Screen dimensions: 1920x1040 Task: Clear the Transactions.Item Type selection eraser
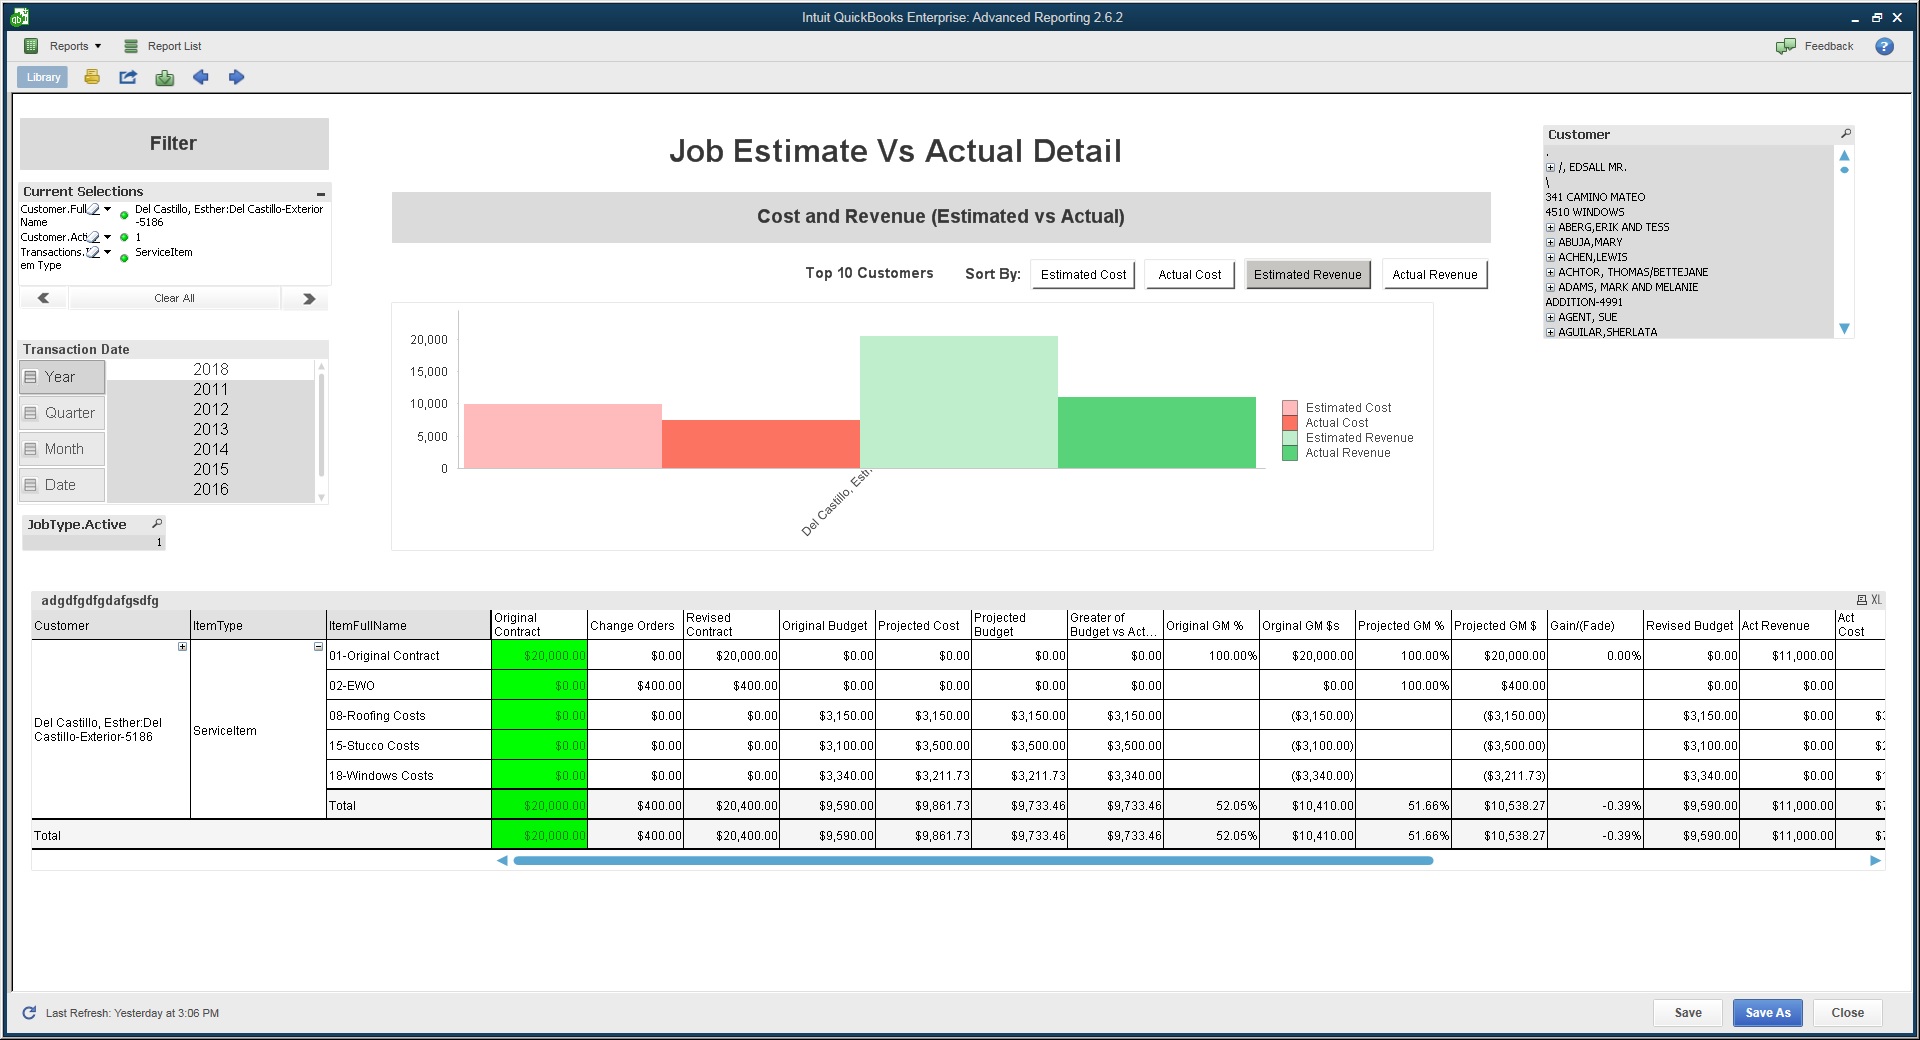coord(93,252)
